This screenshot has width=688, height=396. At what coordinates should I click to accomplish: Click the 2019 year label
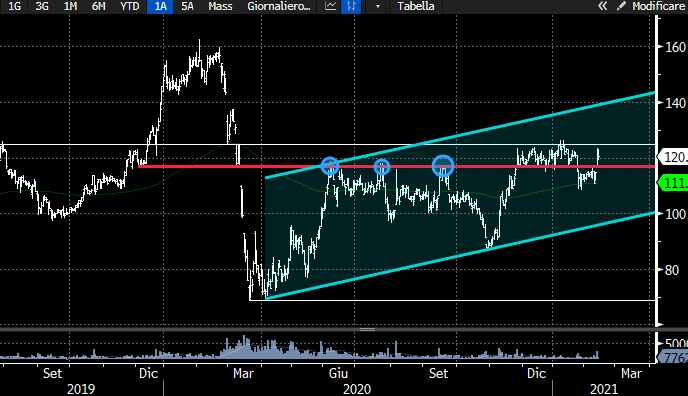pyautogui.click(x=81, y=389)
